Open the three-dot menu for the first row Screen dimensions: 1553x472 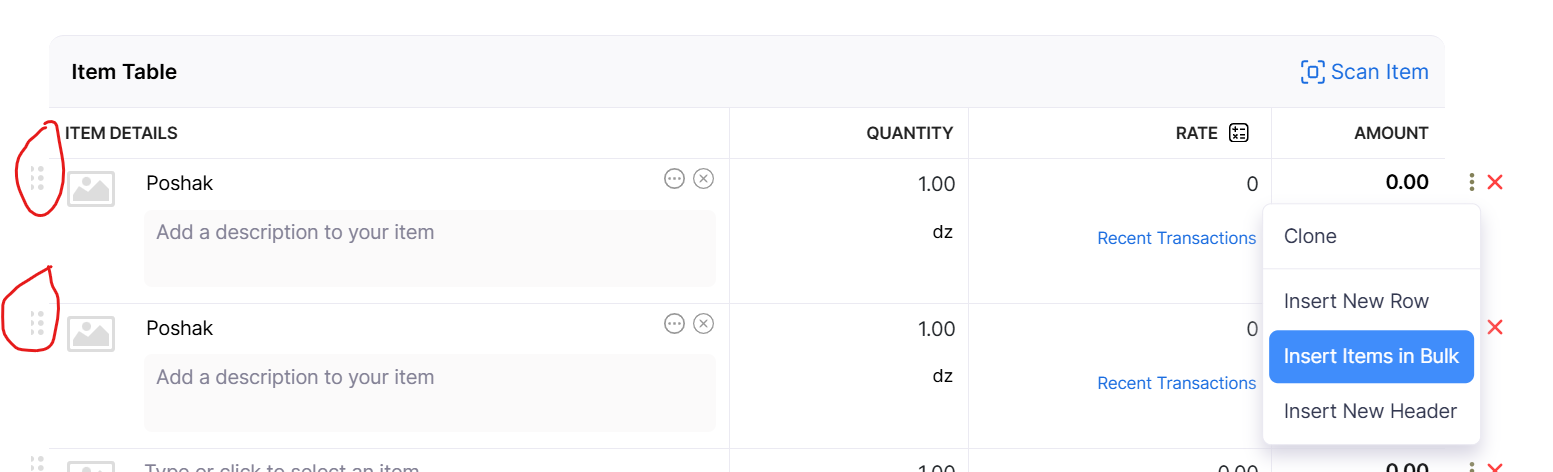pyautogui.click(x=1471, y=182)
